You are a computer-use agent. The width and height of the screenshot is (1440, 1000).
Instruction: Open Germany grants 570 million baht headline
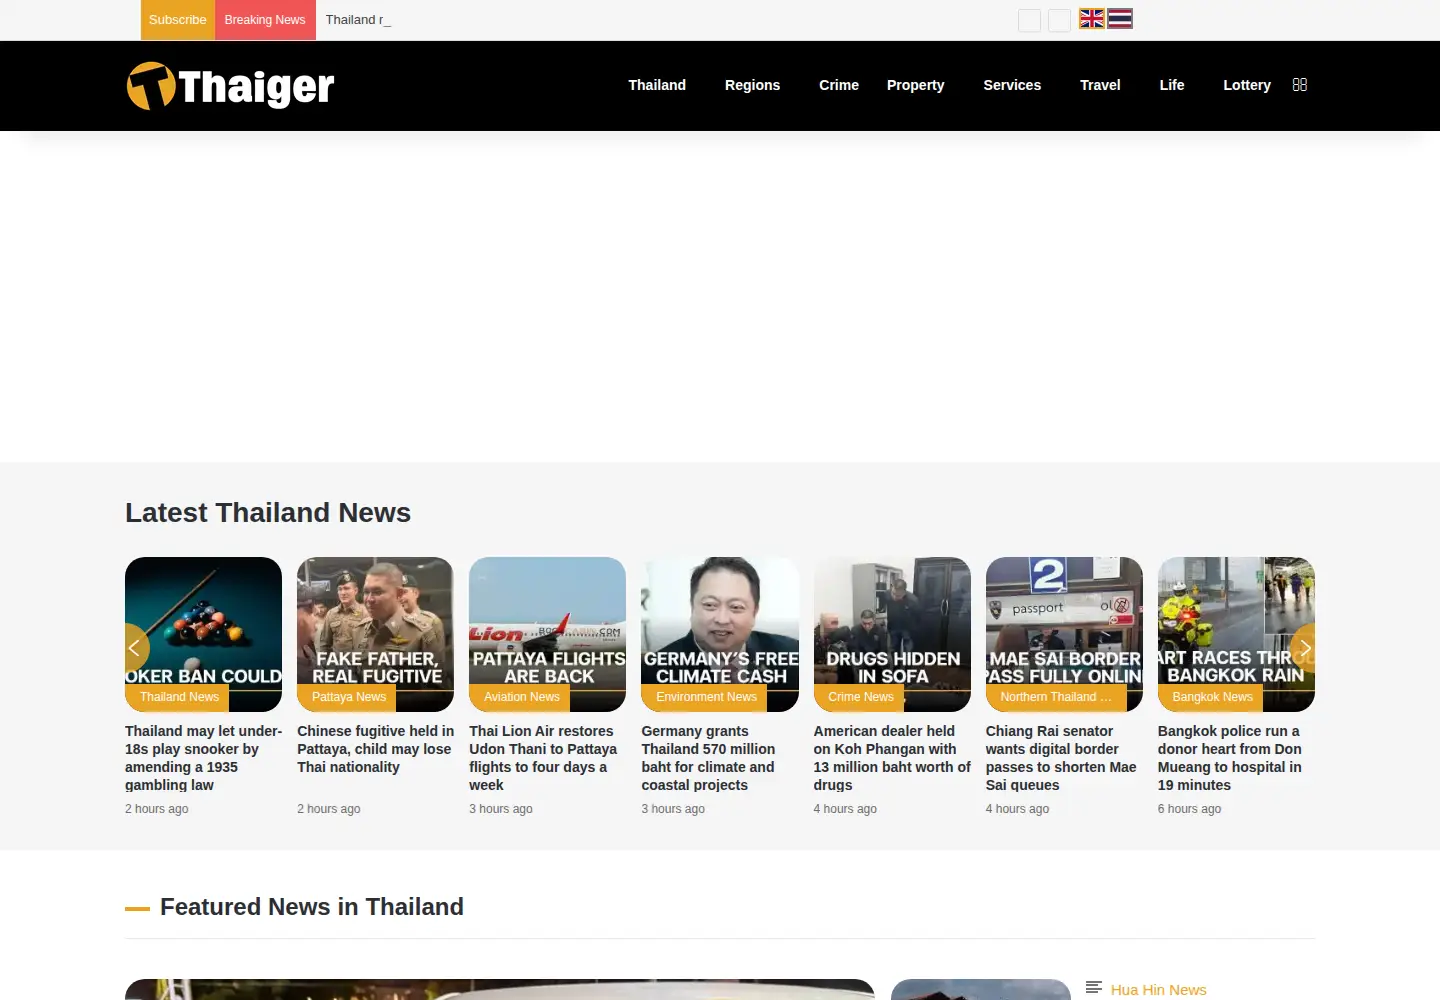[x=708, y=758]
